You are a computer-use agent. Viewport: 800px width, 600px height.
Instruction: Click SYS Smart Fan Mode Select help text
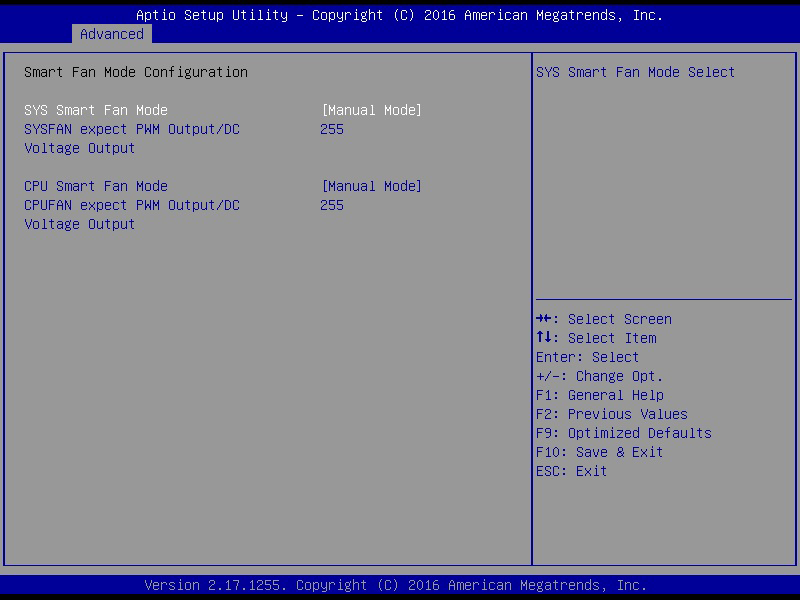pos(635,72)
